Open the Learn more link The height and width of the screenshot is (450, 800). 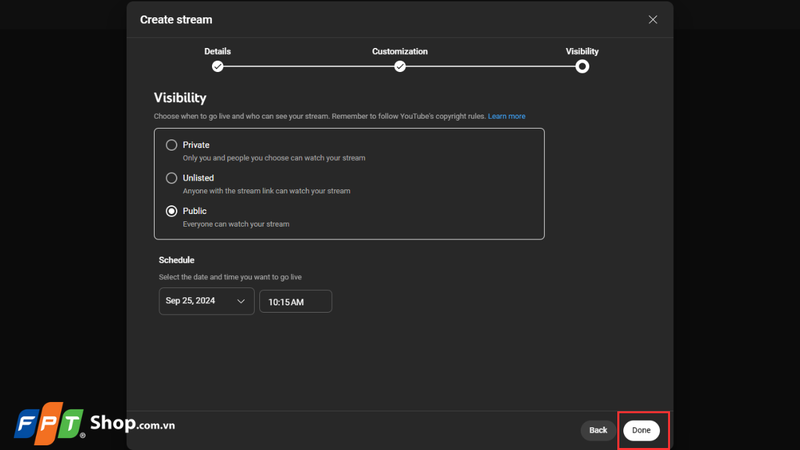pyautogui.click(x=506, y=116)
